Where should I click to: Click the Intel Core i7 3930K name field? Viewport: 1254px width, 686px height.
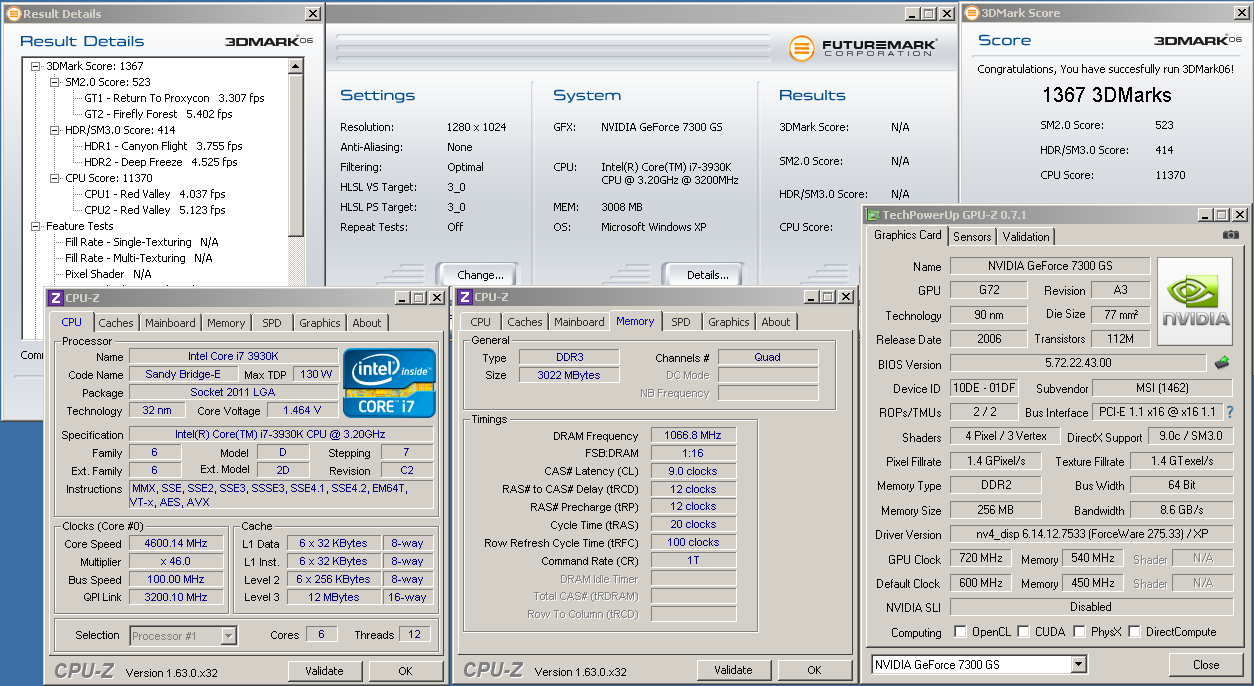pos(234,357)
